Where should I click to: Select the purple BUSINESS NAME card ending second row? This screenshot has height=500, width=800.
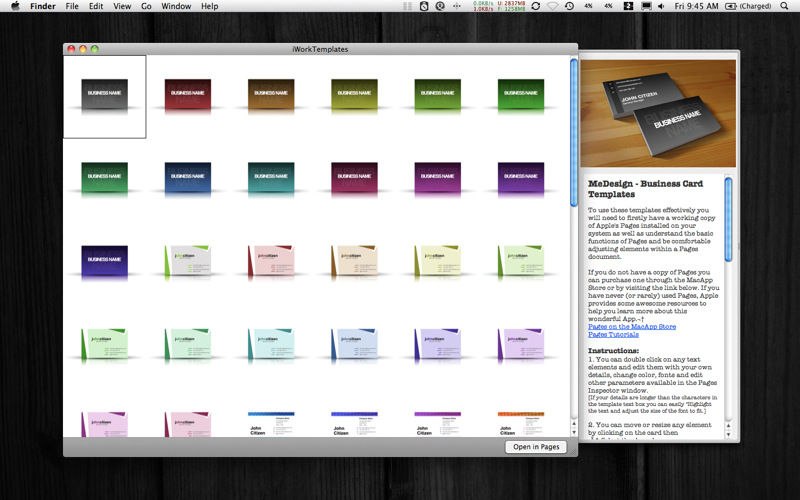point(521,178)
